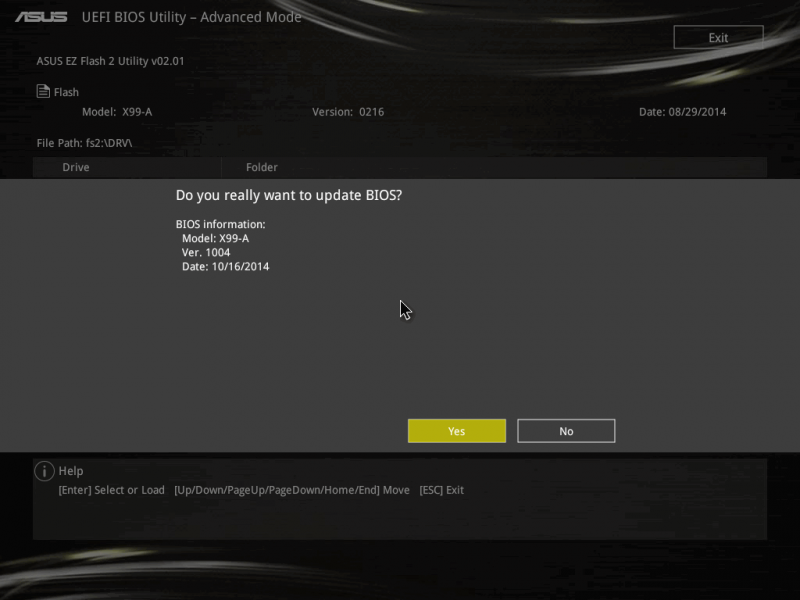Click 'Flash' section label
The image size is (800, 600).
pos(66,92)
